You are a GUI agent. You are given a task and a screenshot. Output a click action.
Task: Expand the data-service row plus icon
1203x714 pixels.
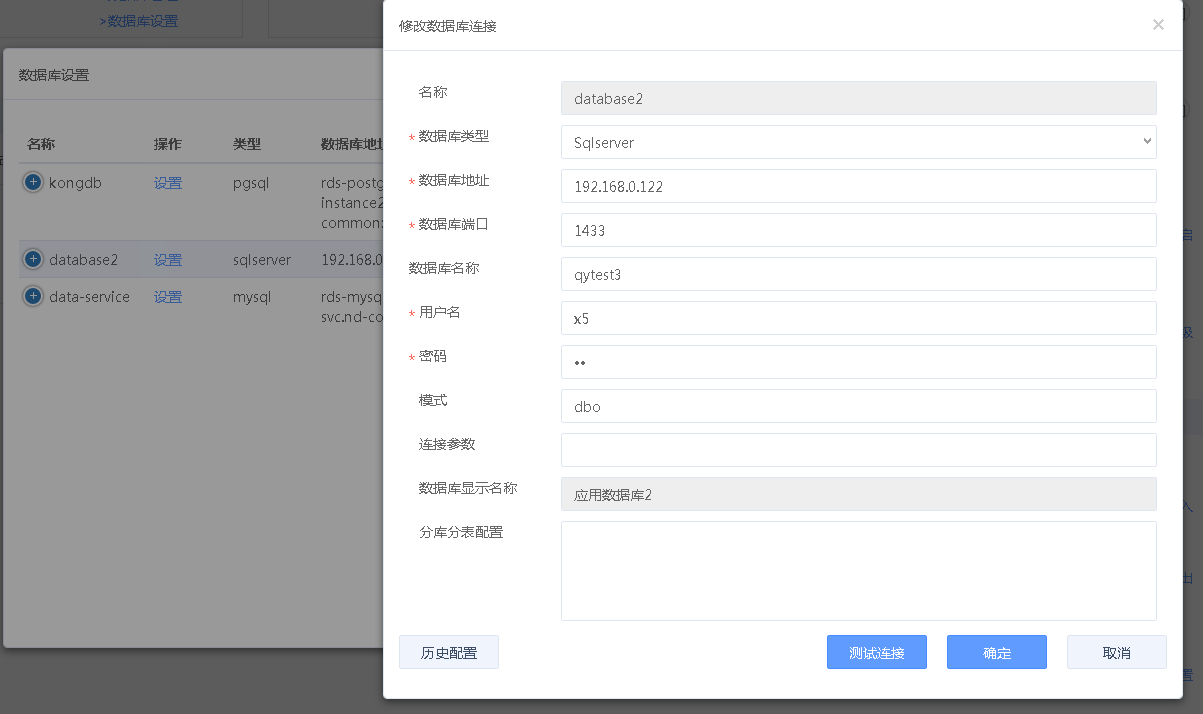pos(33,296)
